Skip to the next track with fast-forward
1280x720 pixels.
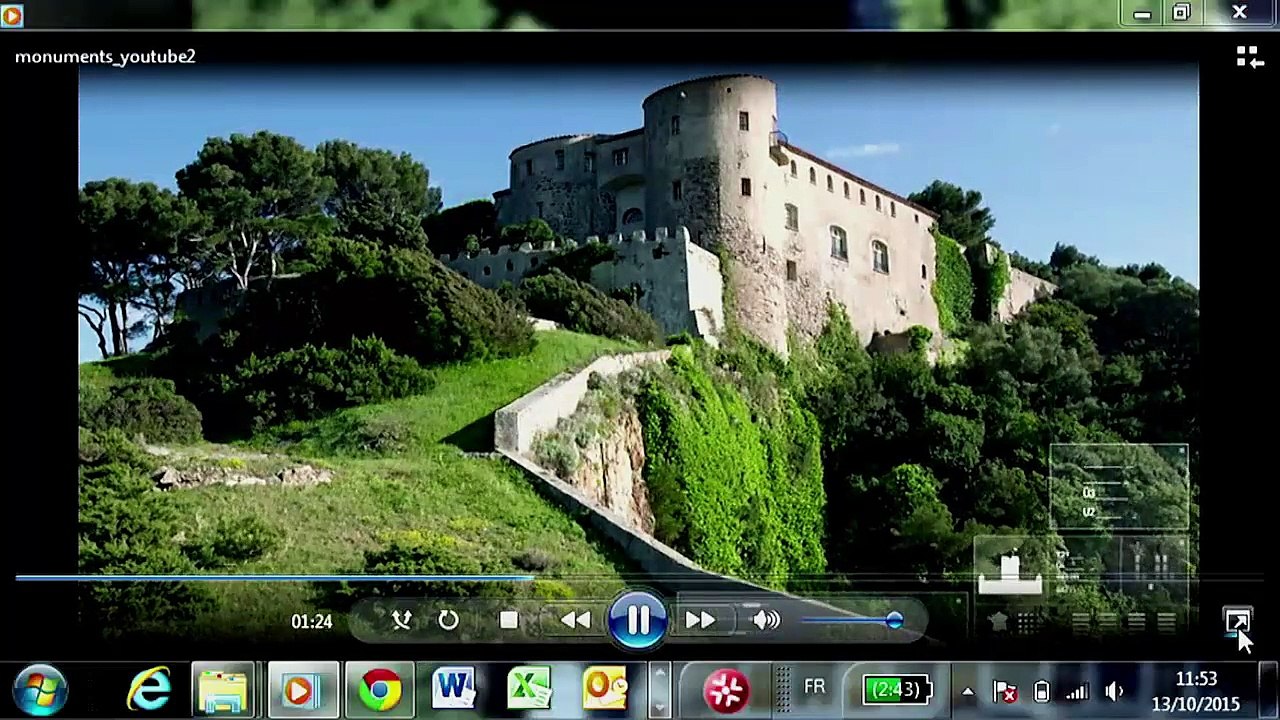point(700,621)
